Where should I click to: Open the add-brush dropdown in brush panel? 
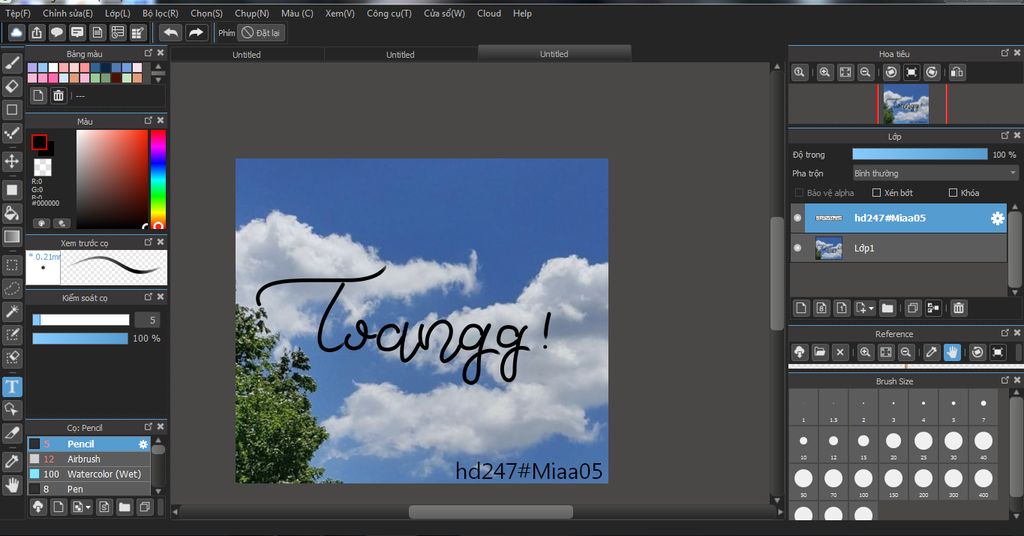88,507
